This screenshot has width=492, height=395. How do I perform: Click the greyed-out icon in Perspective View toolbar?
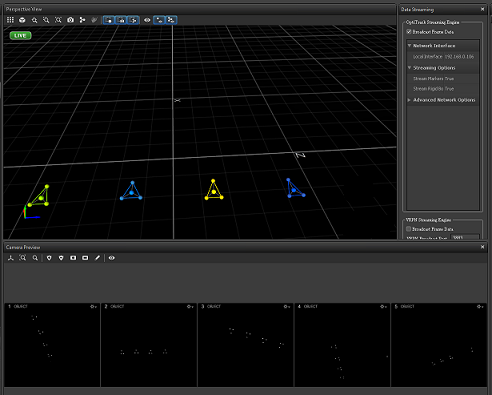tap(94, 20)
